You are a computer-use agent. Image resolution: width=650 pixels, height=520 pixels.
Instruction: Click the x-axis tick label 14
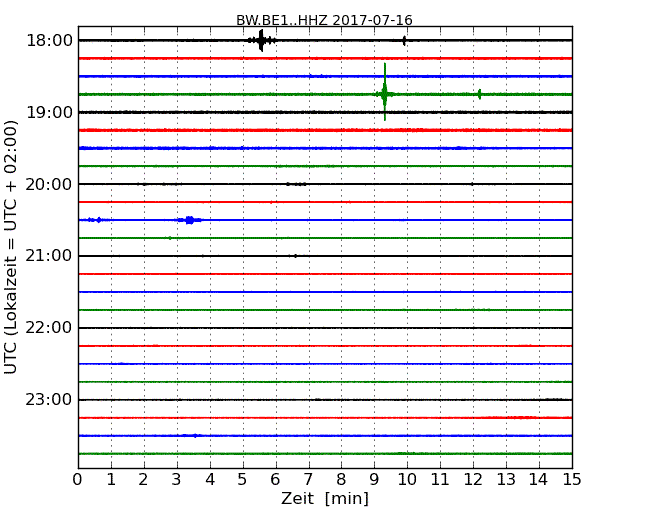[x=538, y=479]
